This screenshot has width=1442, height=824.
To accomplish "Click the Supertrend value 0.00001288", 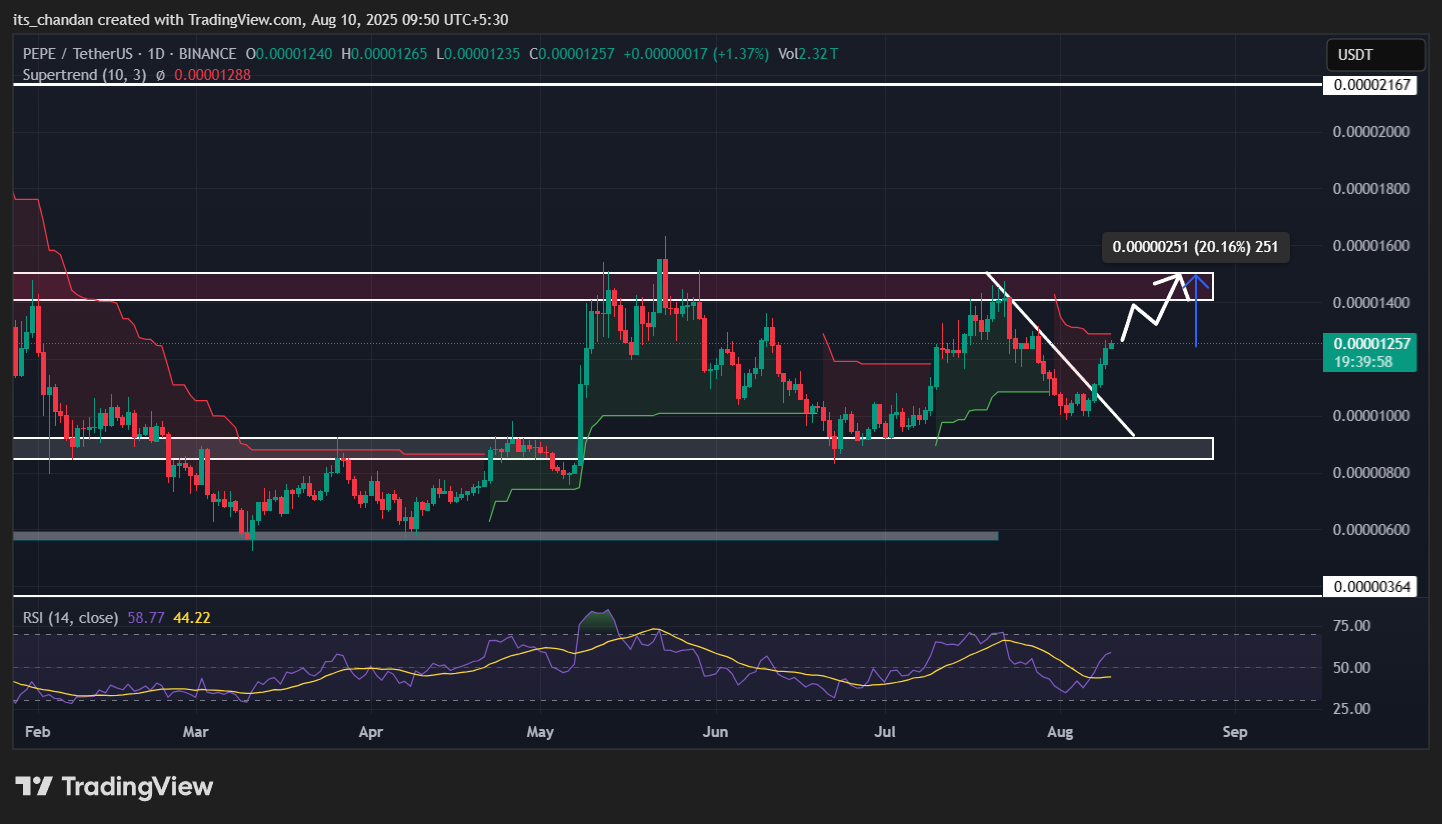I will coord(212,74).
